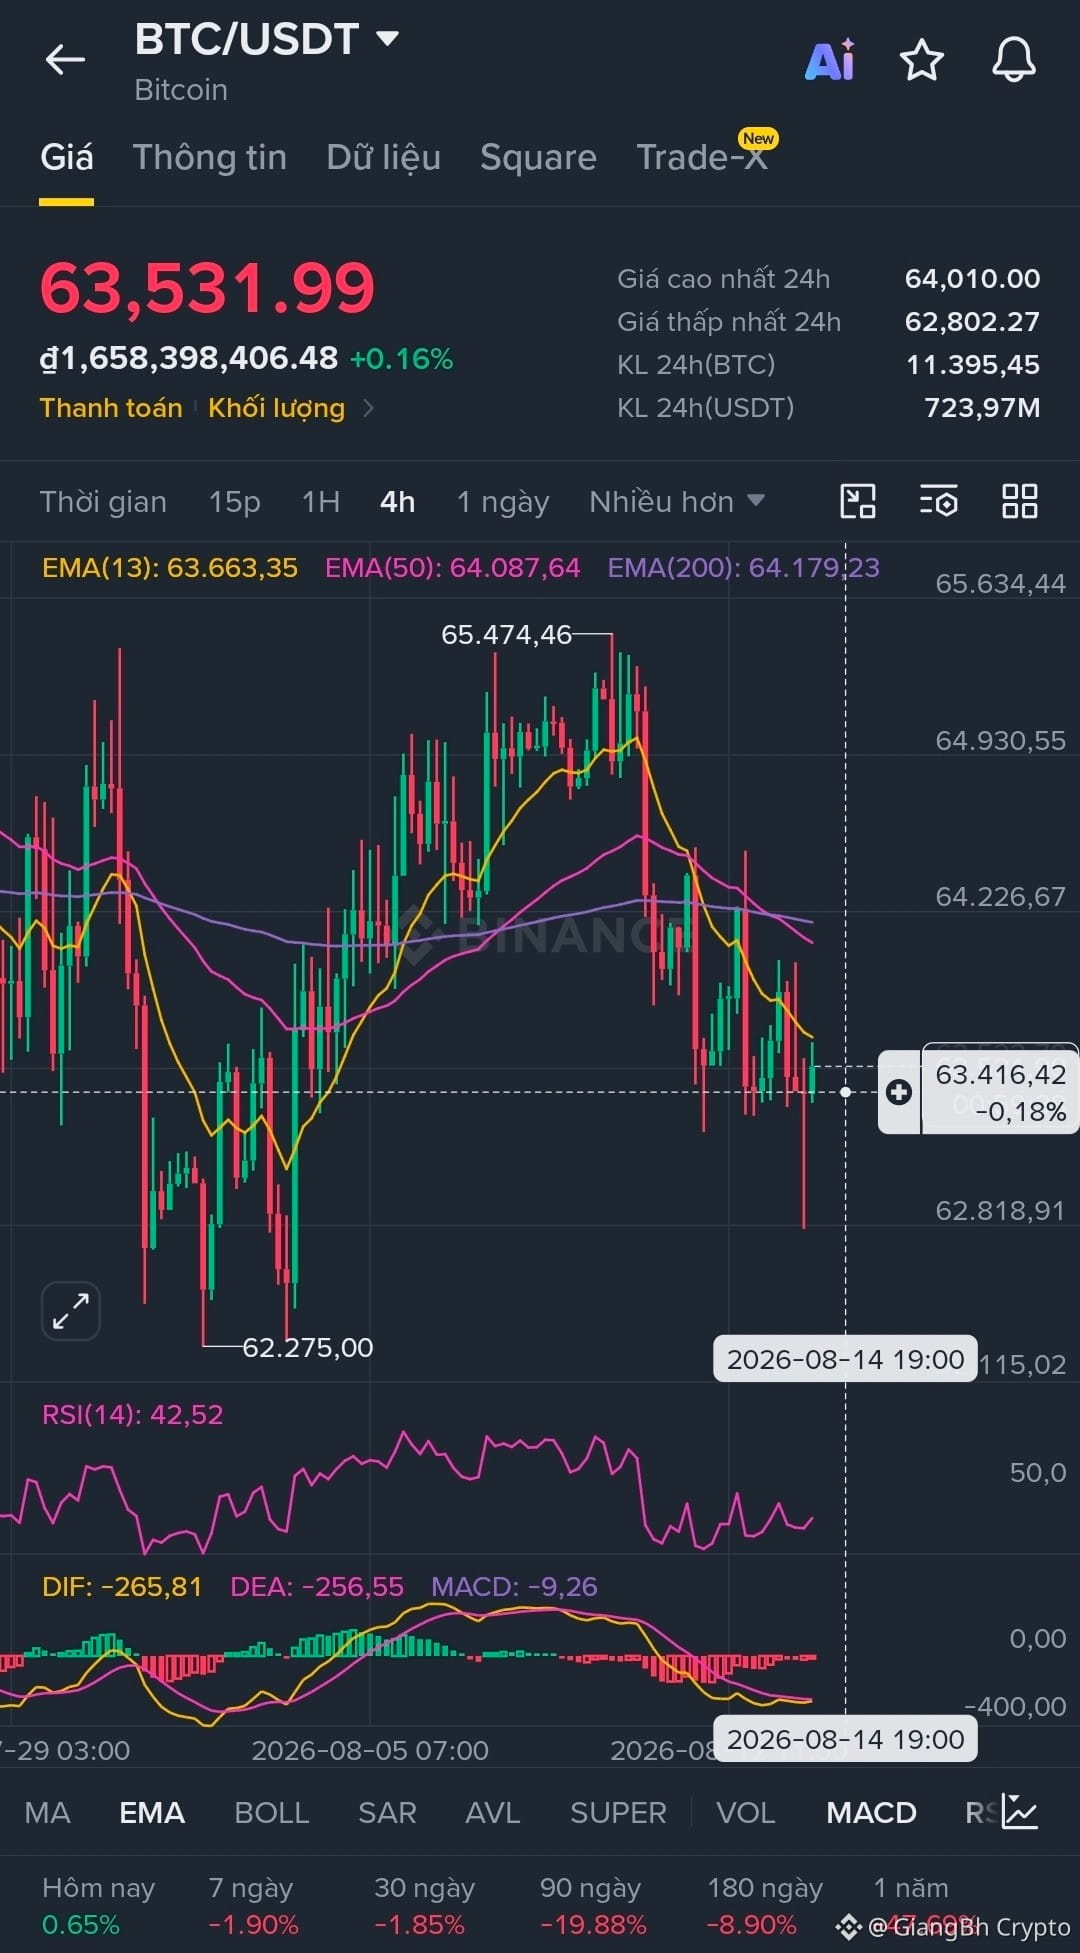
Task: Tap the Giá thấp nhất 24h value 62,802.27
Action: 972,322
